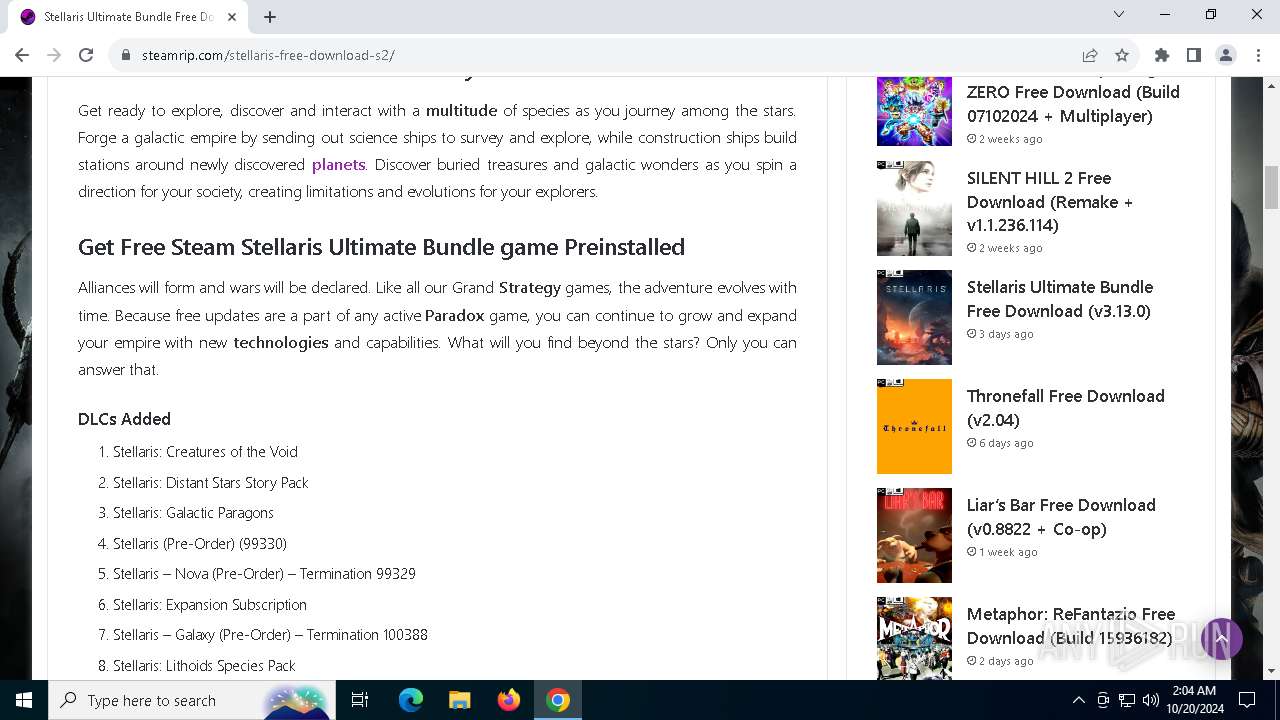Image resolution: width=1280 pixels, height=720 pixels.
Task: Select 'Stellaris: Distant Stars Story Pack' entry
Action: [210, 482]
